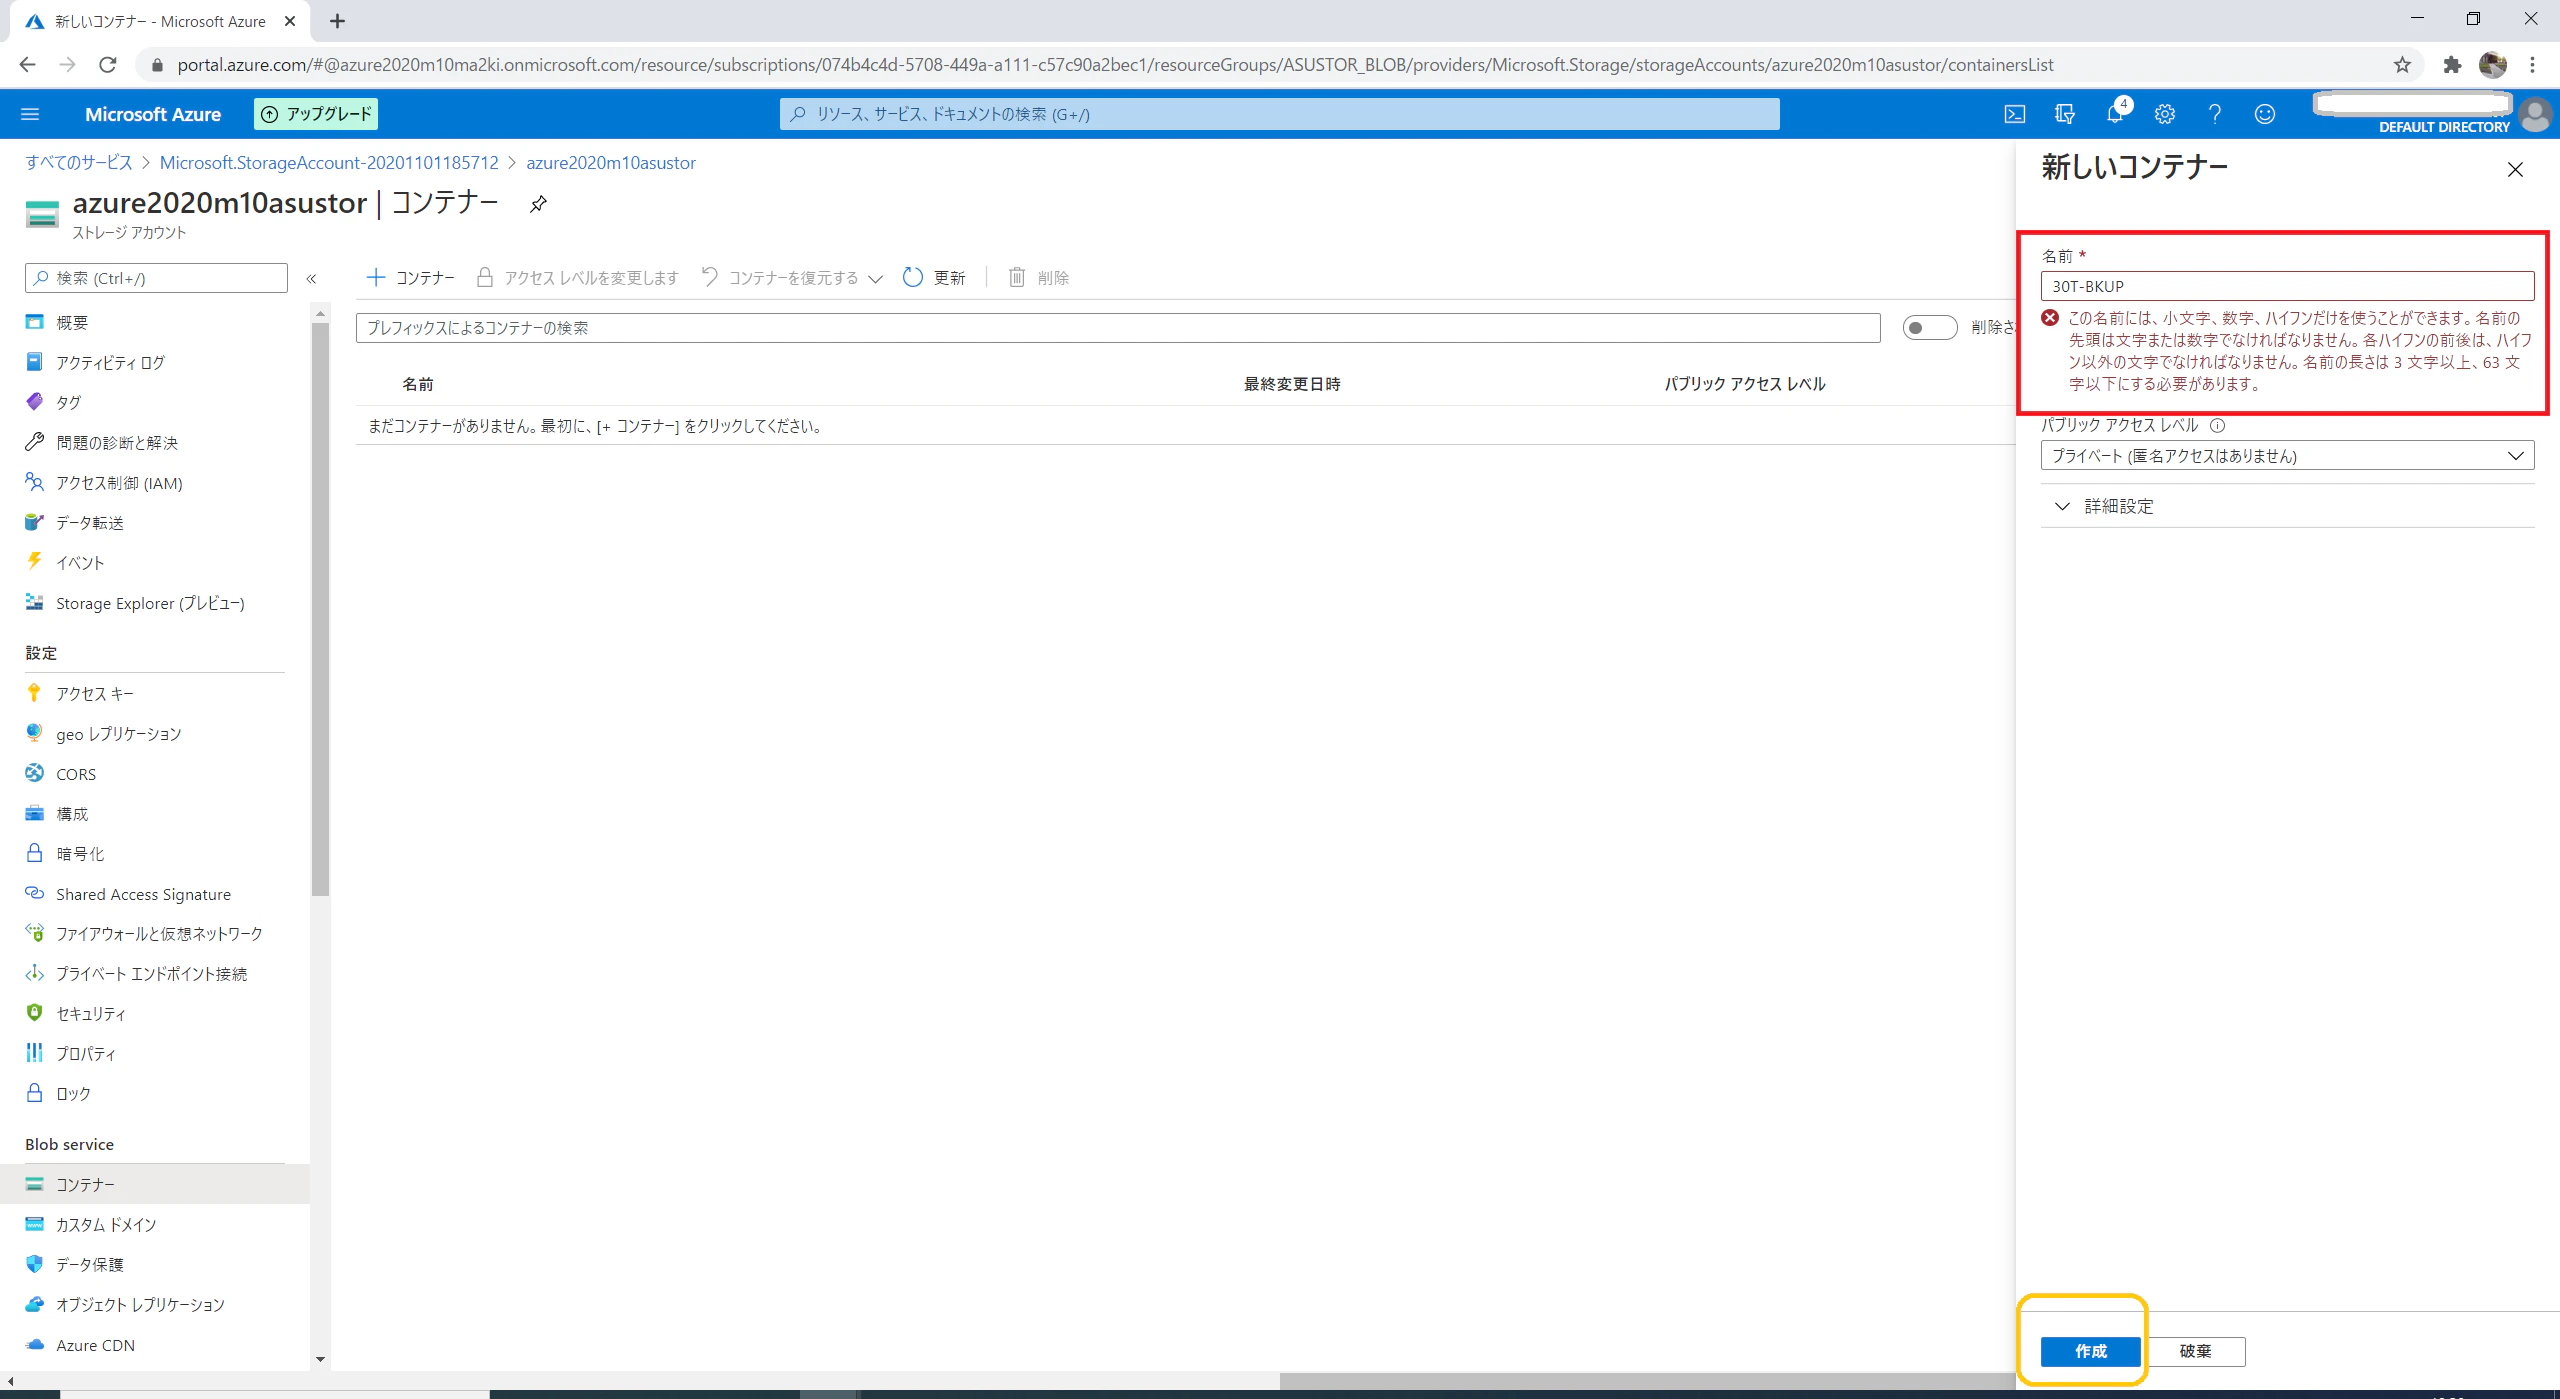Bookmark this page with star icon
This screenshot has width=2560, height=1399.
[2402, 65]
